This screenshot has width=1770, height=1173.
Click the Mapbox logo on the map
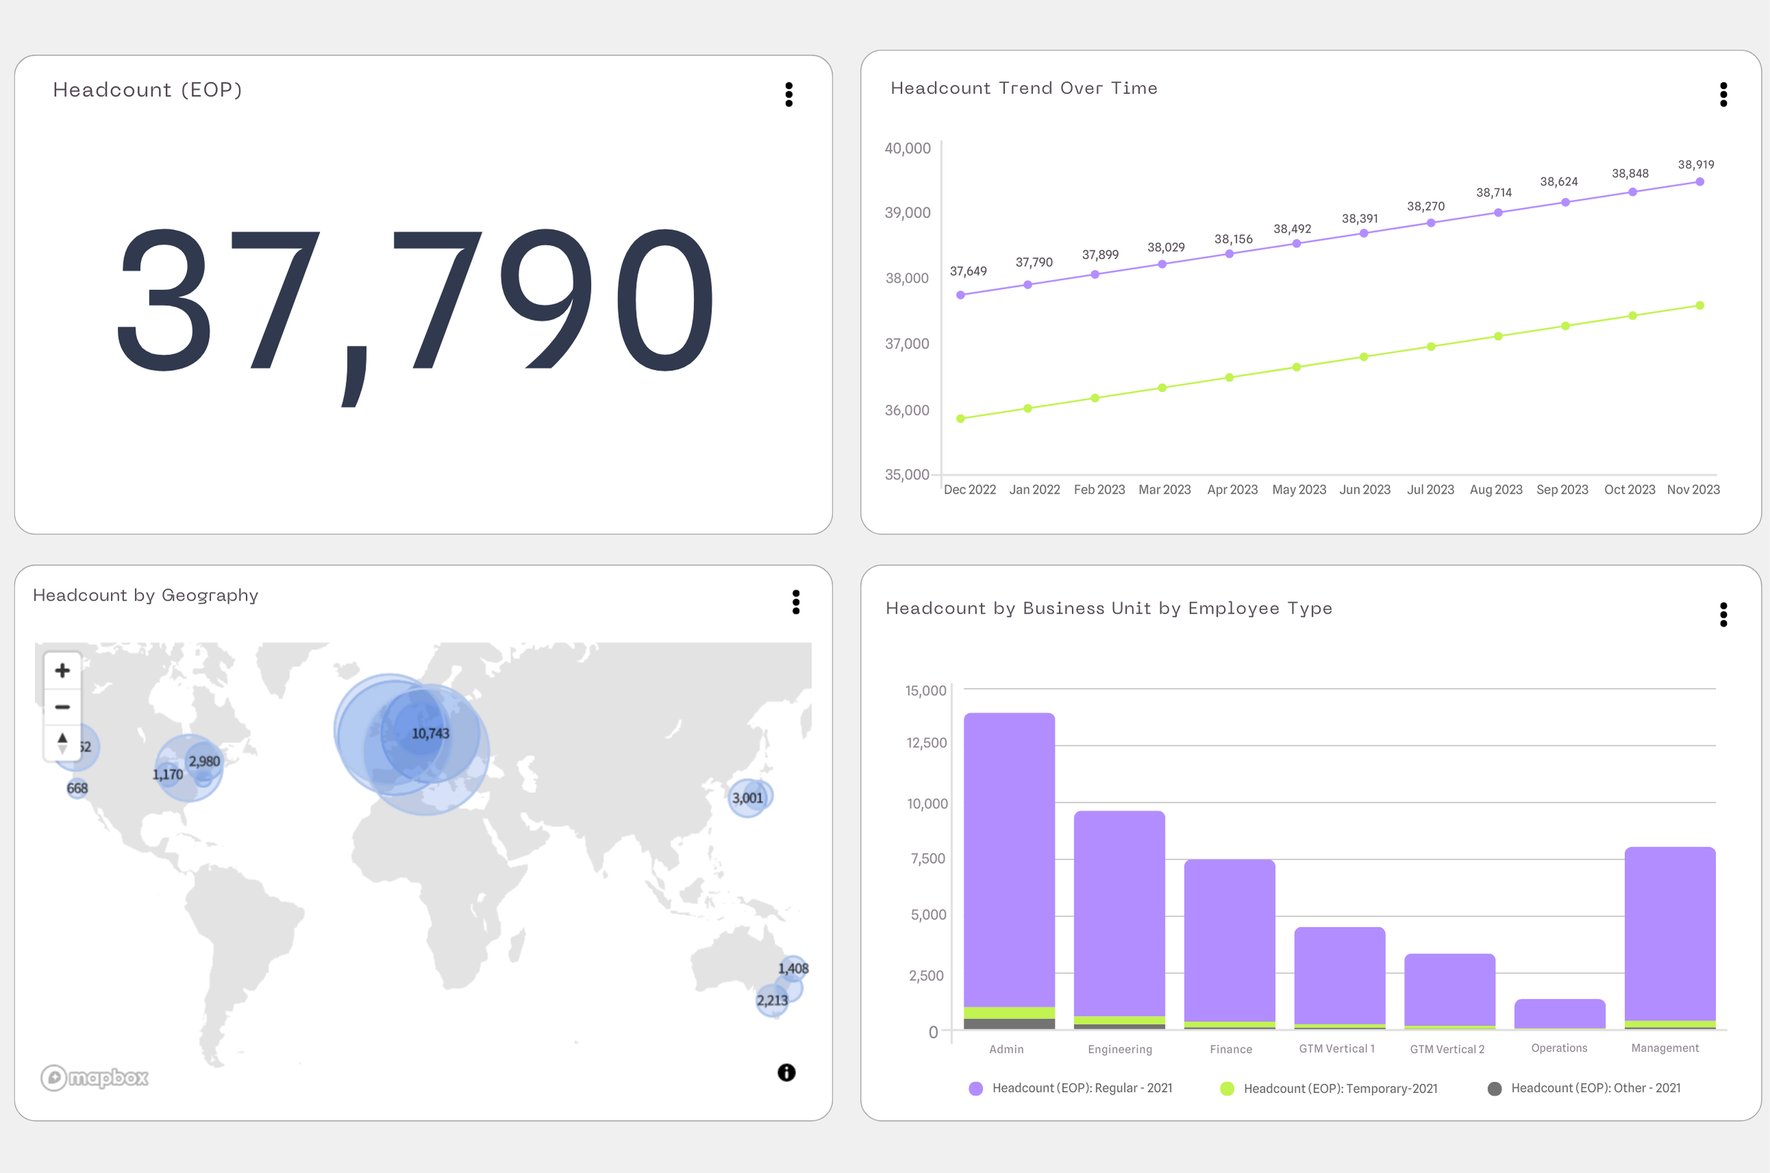pos(93,1077)
